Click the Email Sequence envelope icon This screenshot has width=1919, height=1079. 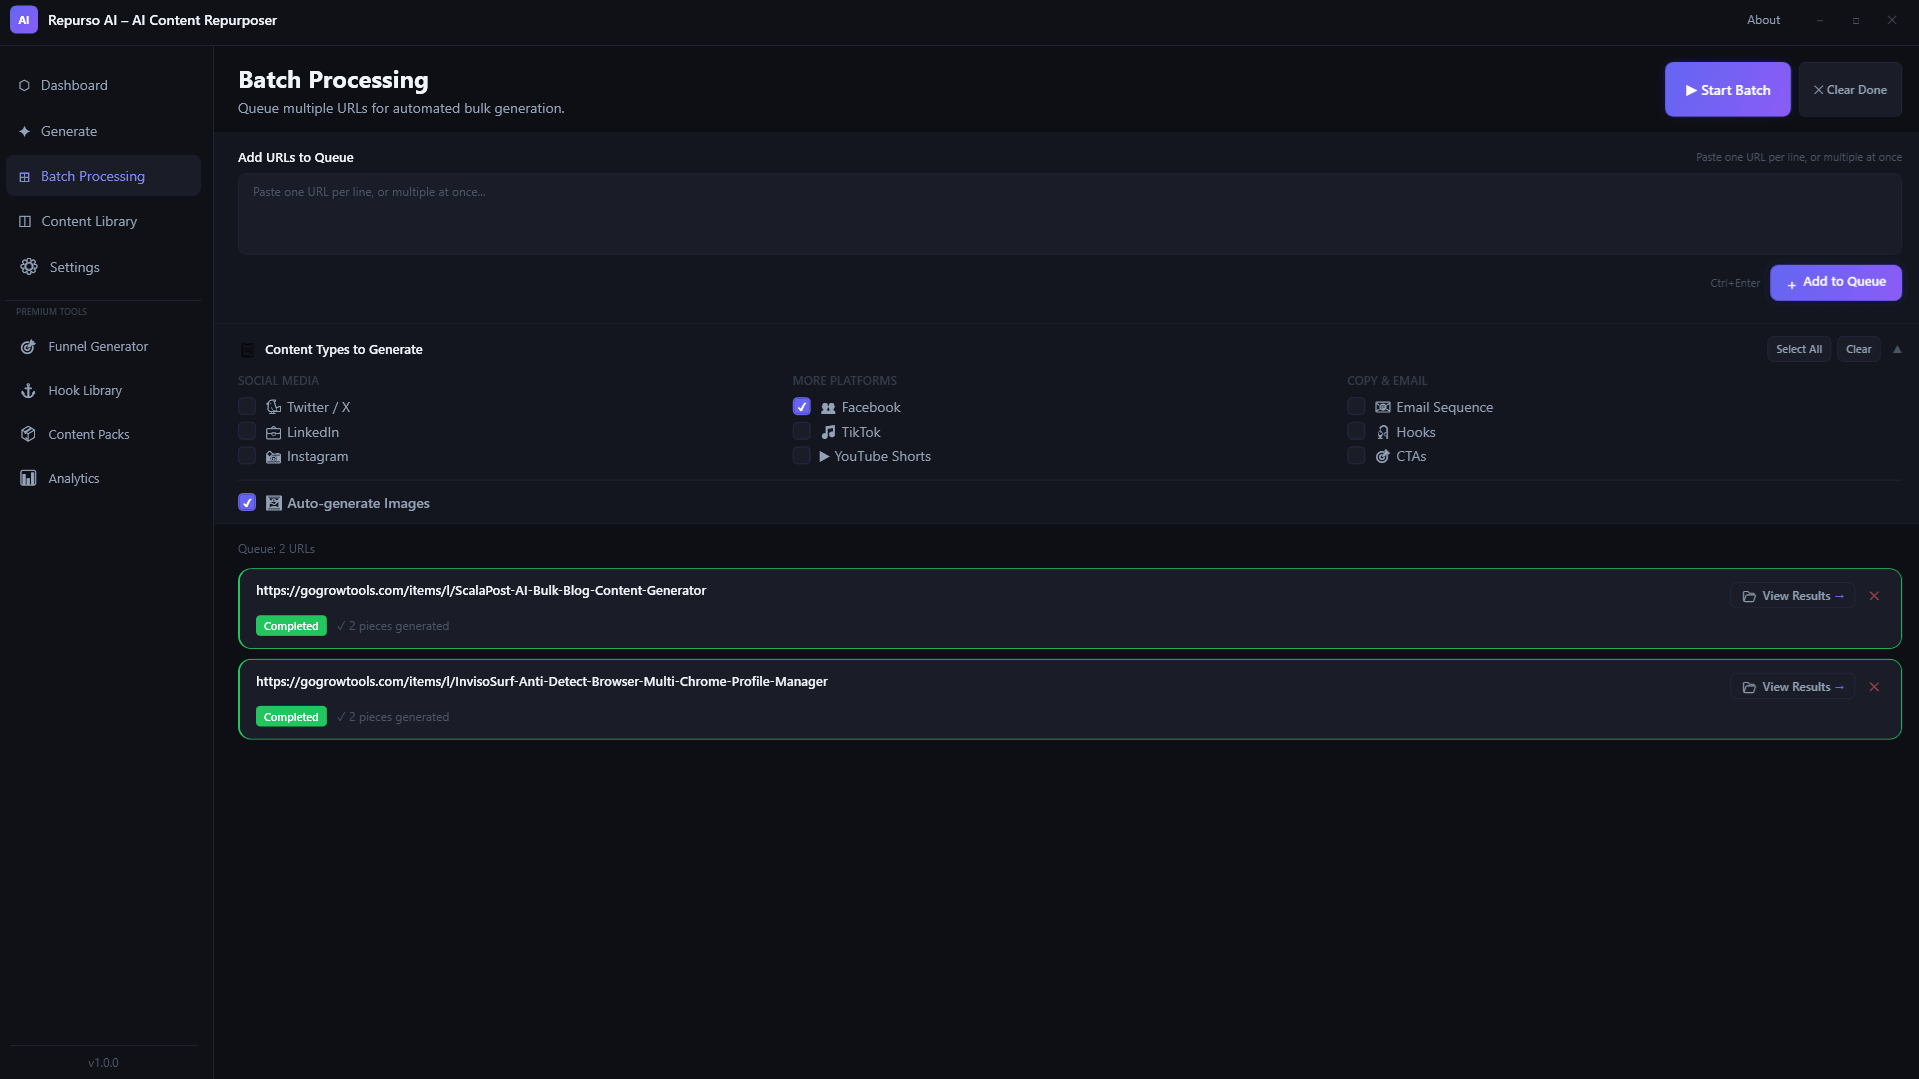click(1382, 407)
